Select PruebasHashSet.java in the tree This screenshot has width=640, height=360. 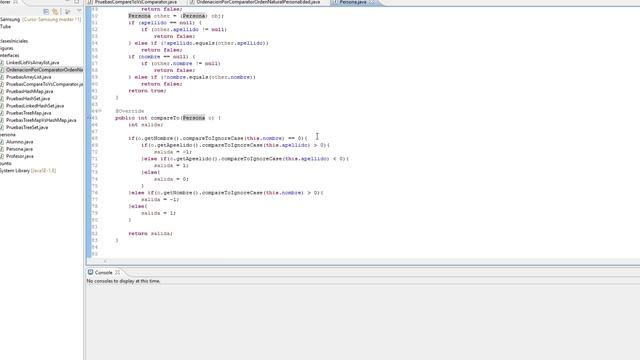pos(28,98)
